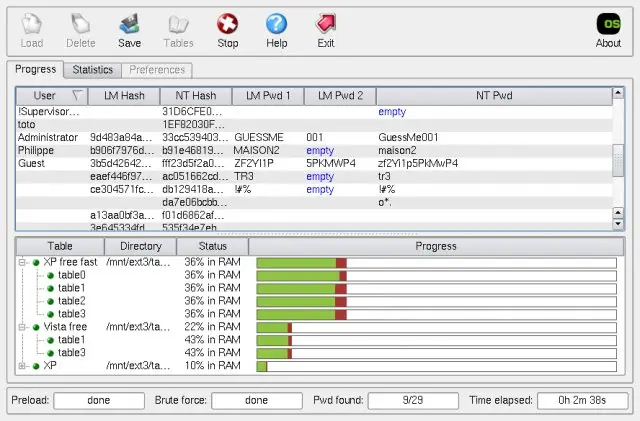The image size is (640, 421).
Task: Click the XP 10% progress bar
Action: coord(436,366)
